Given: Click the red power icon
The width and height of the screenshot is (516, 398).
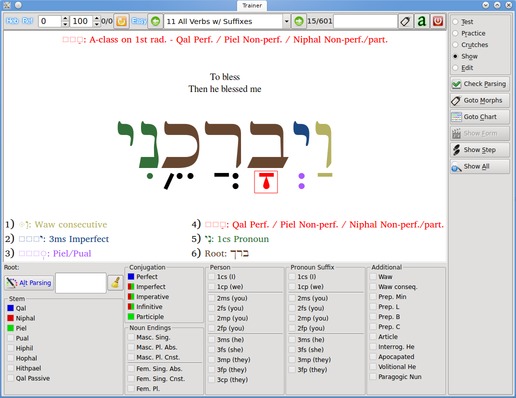Looking at the screenshot, I should pos(438,21).
